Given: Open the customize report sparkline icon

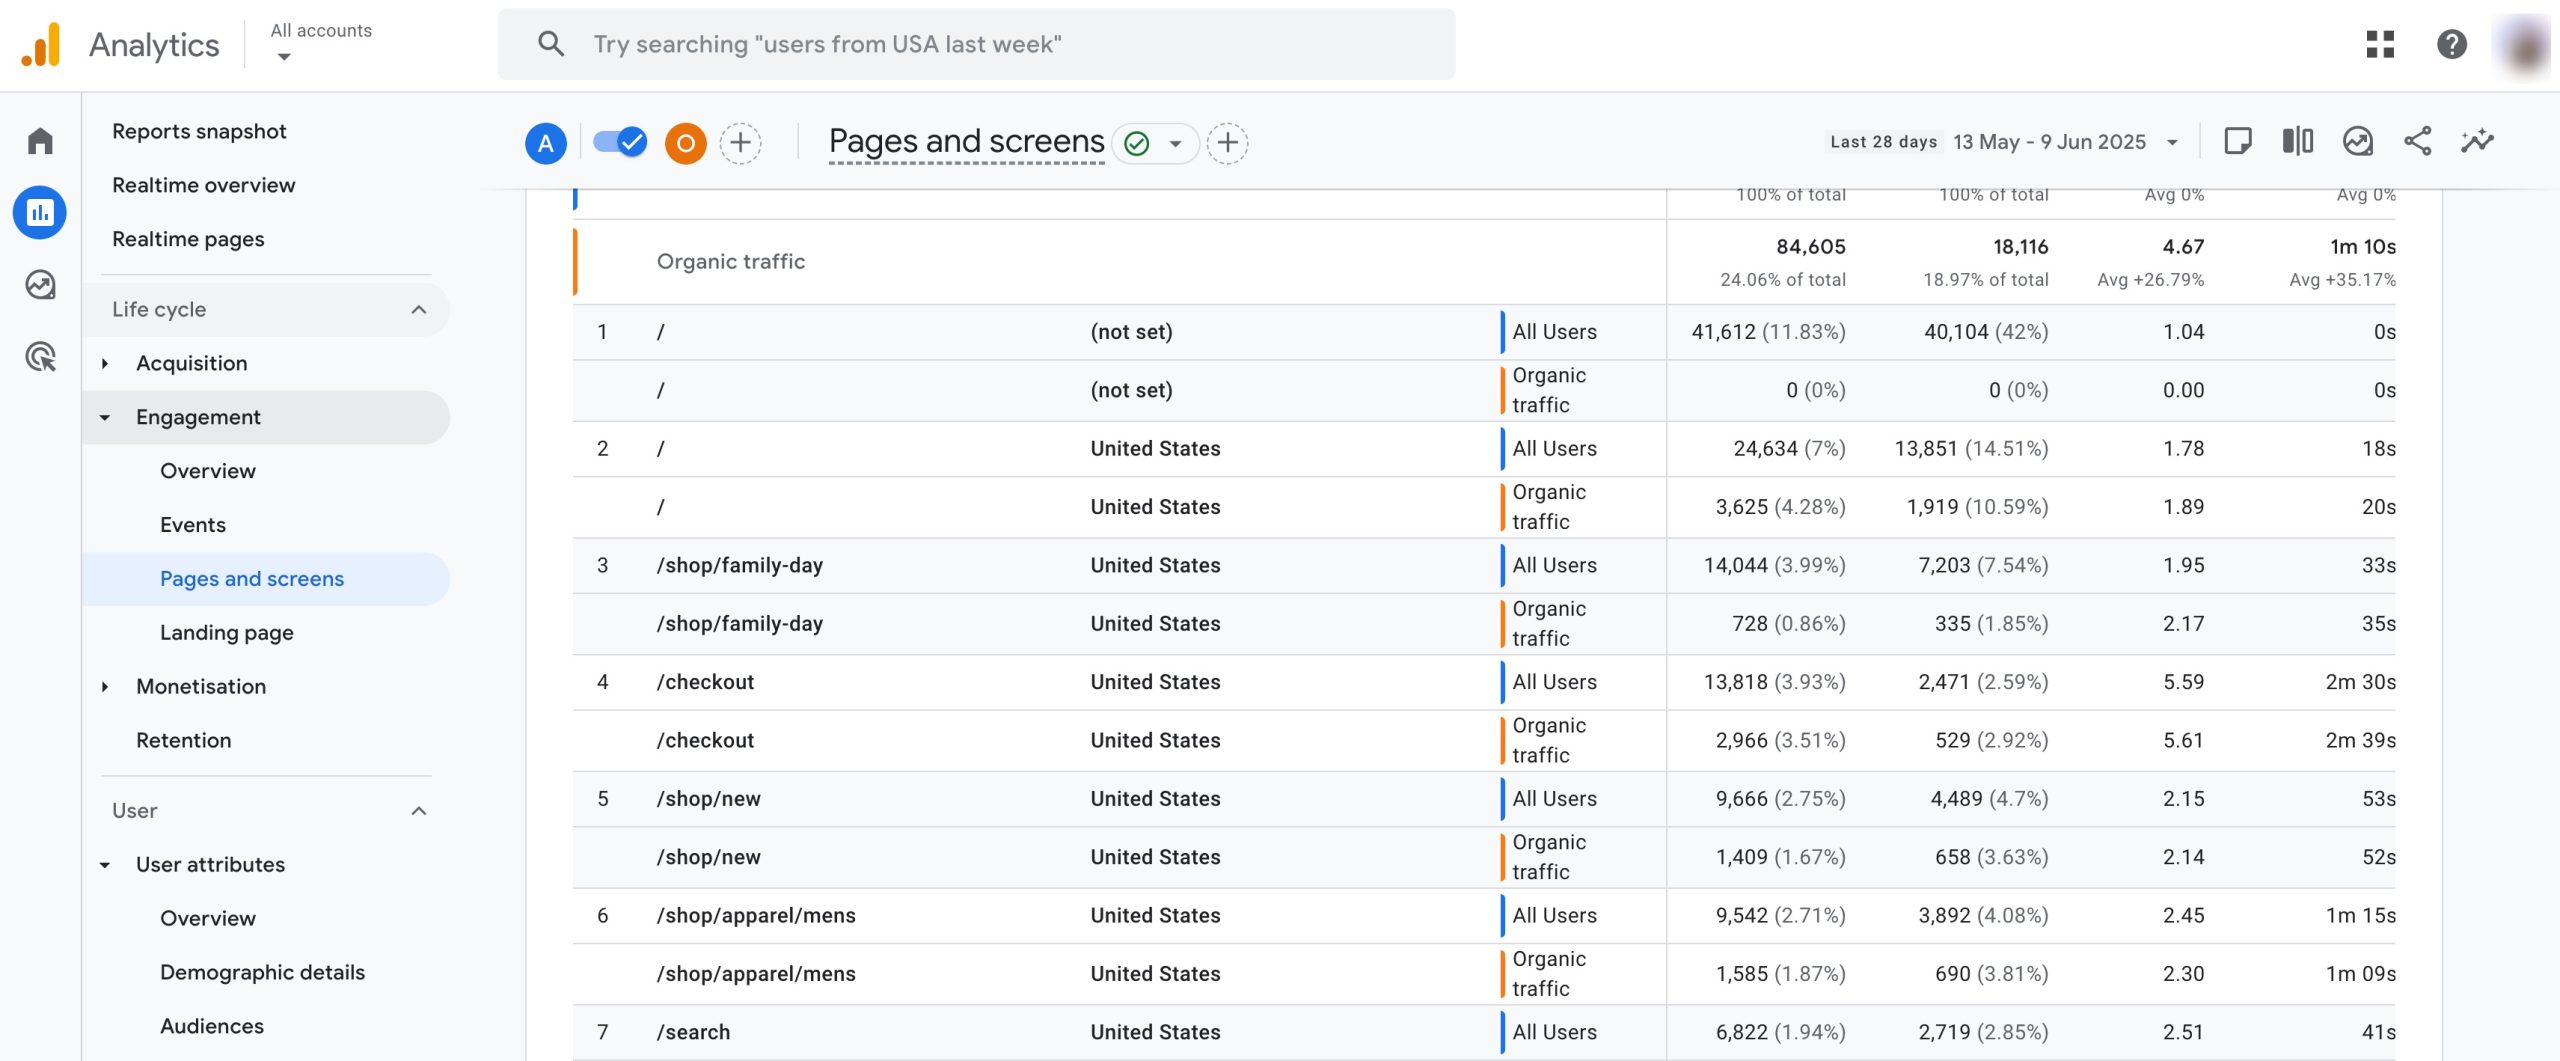Looking at the screenshot, I should 2478,141.
